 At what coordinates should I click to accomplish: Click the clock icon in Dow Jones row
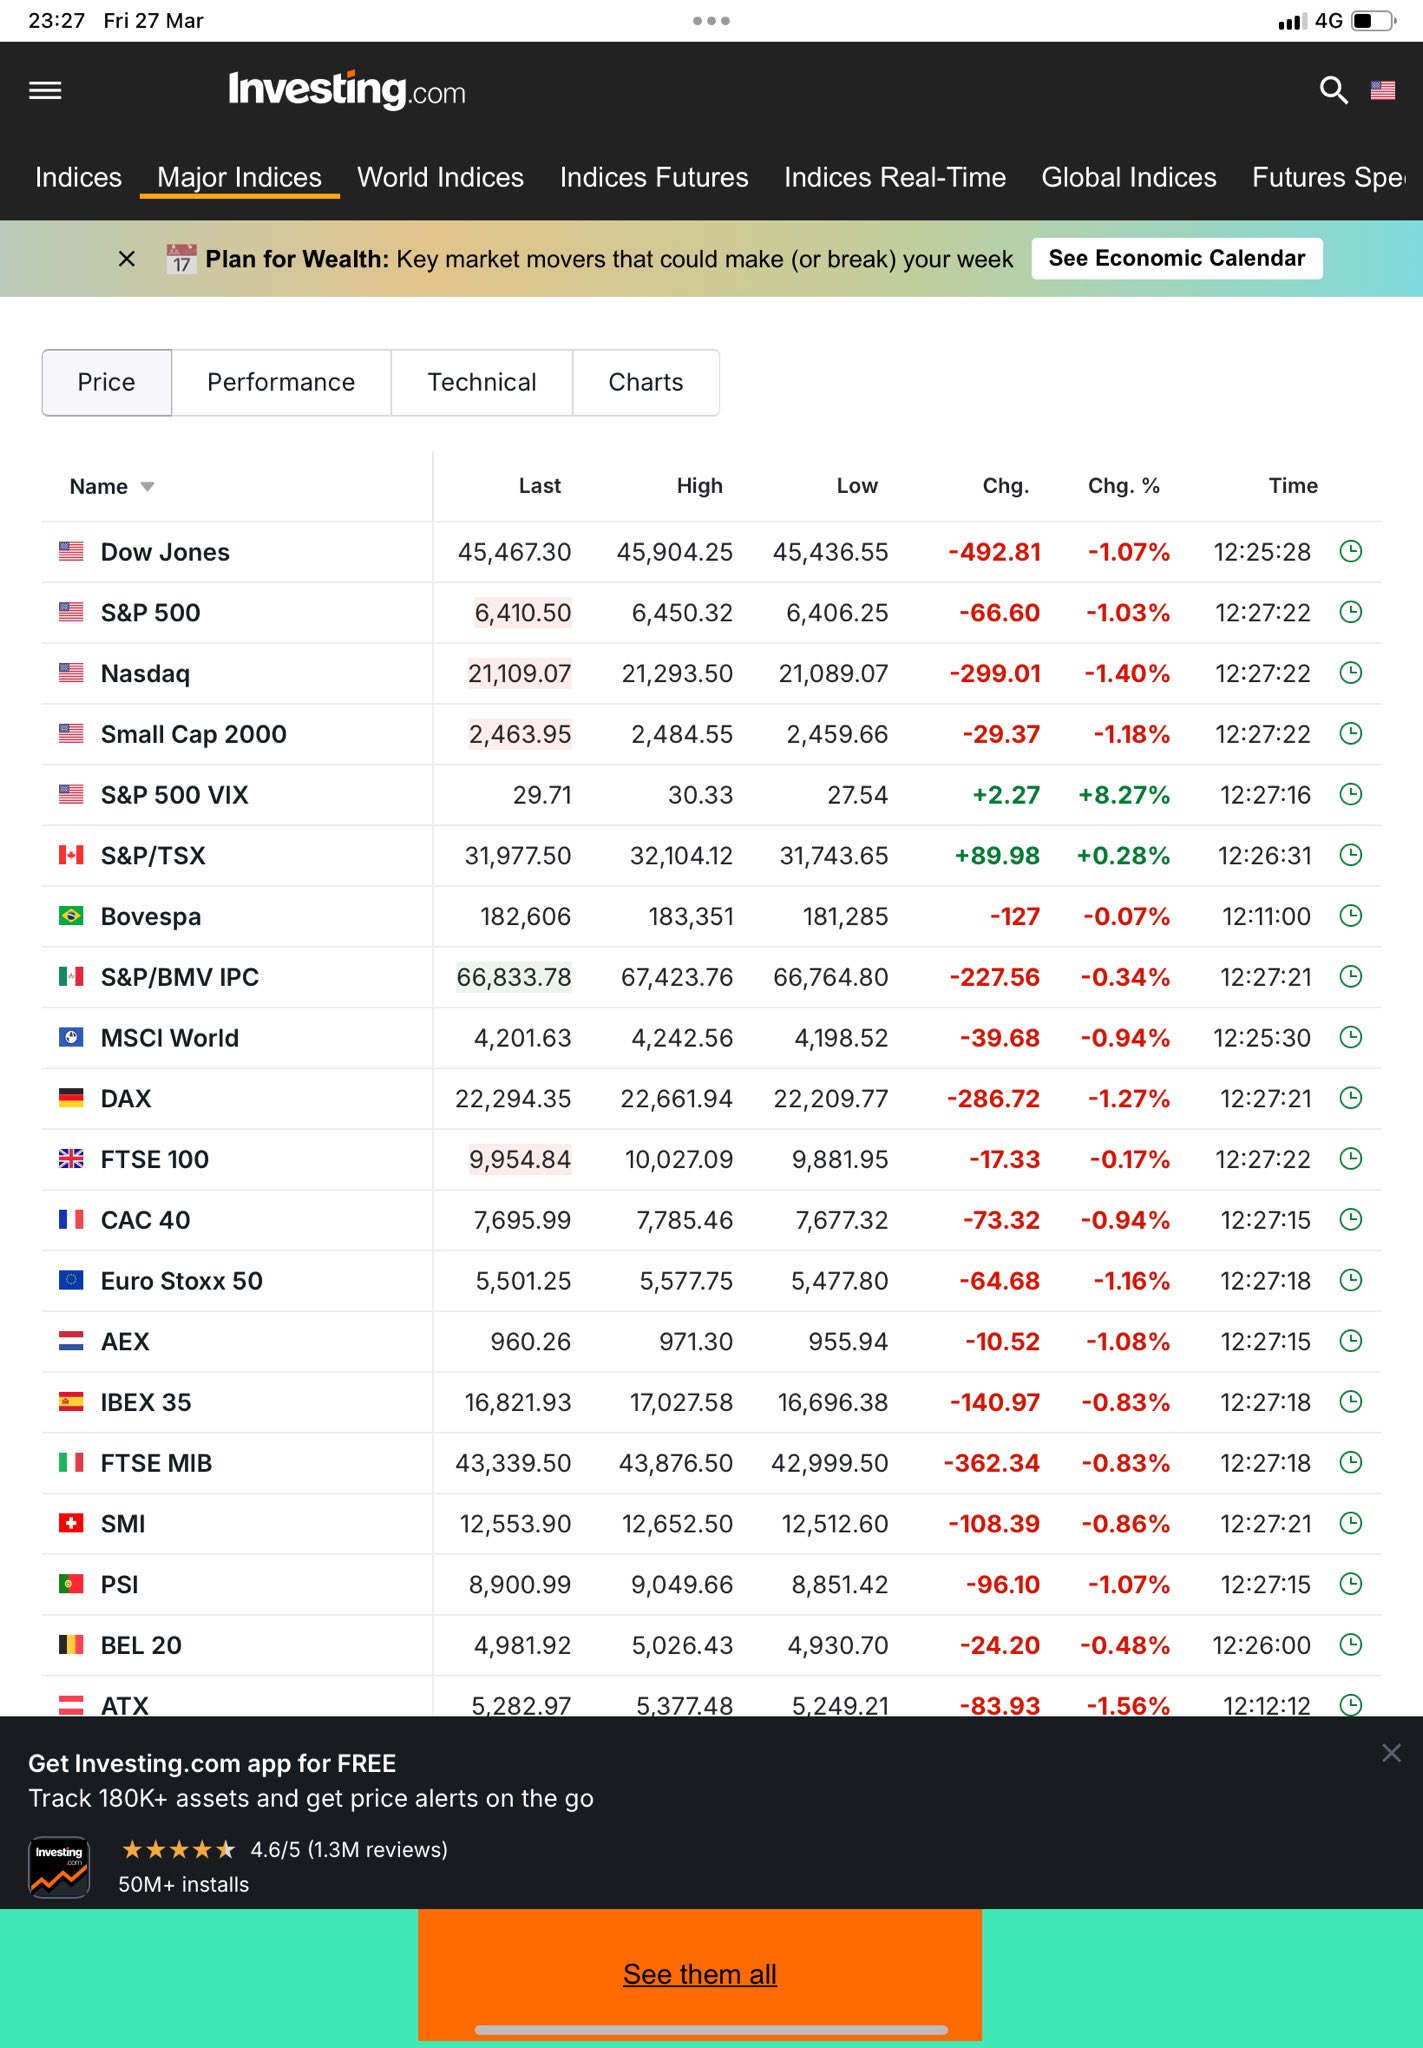1350,551
